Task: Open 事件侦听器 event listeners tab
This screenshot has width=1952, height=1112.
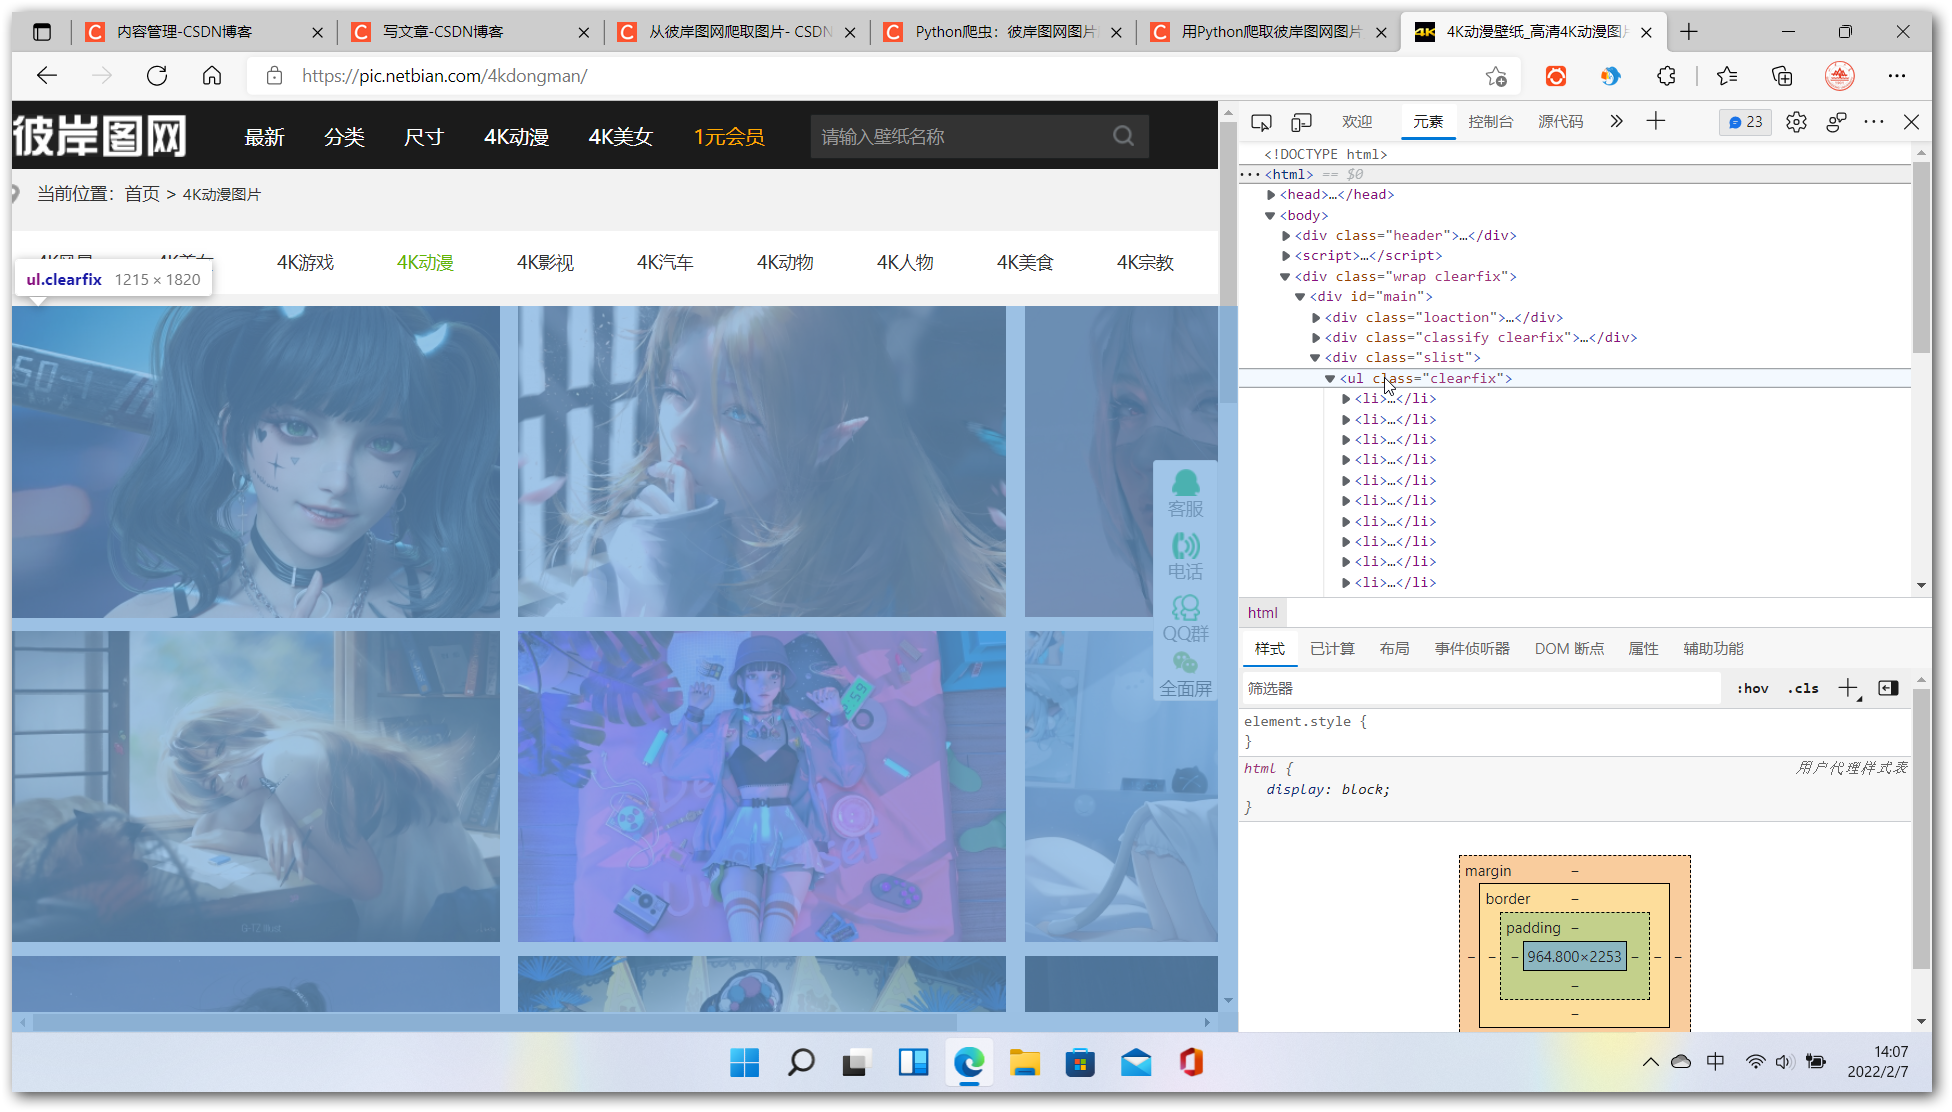Action: tap(1472, 649)
